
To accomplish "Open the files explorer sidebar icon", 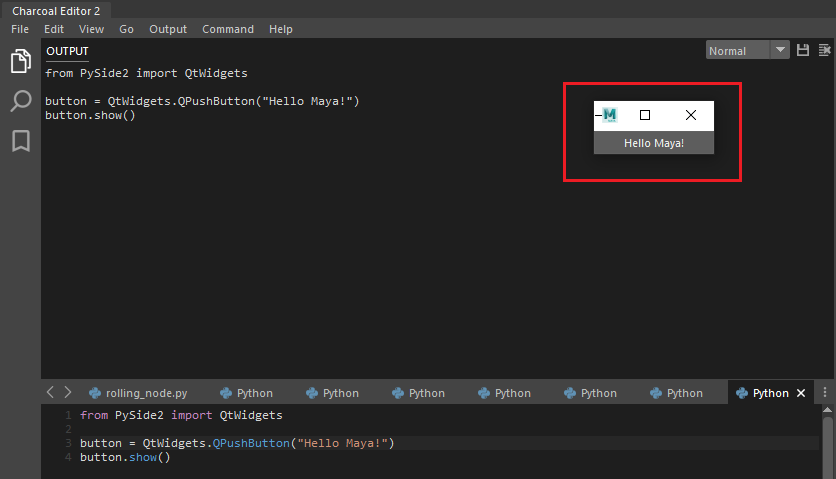I will click(x=20, y=62).
